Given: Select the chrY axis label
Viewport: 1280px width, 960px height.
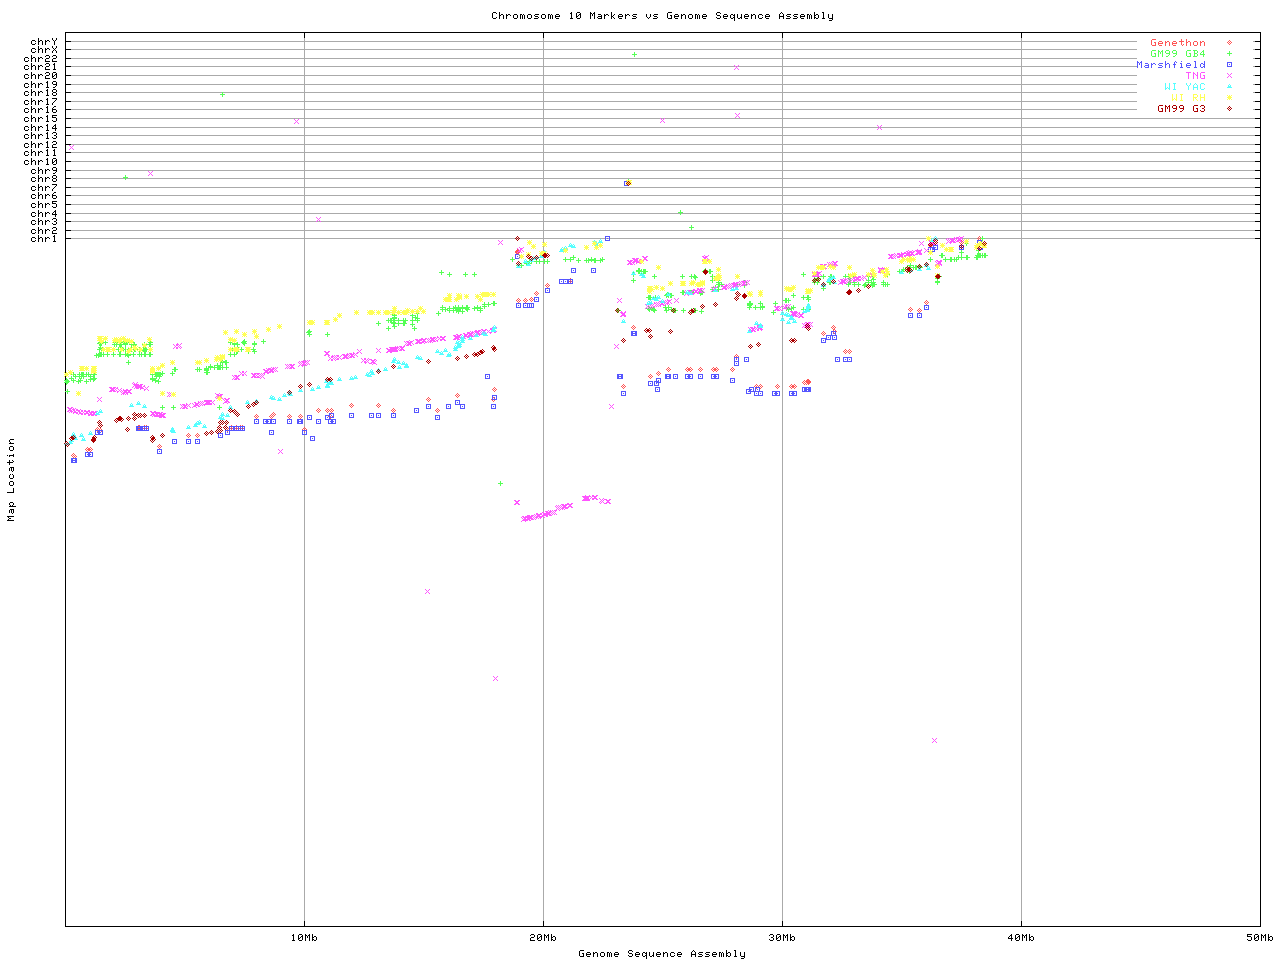Looking at the screenshot, I should (x=44, y=42).
